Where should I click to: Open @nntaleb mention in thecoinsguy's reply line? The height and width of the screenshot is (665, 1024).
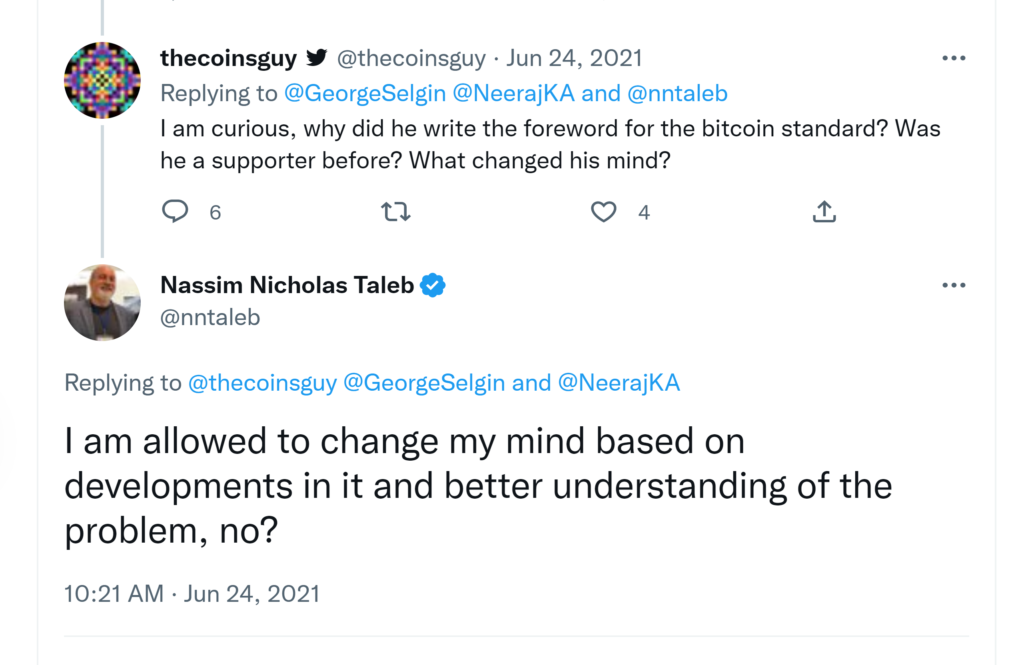pyautogui.click(x=677, y=94)
